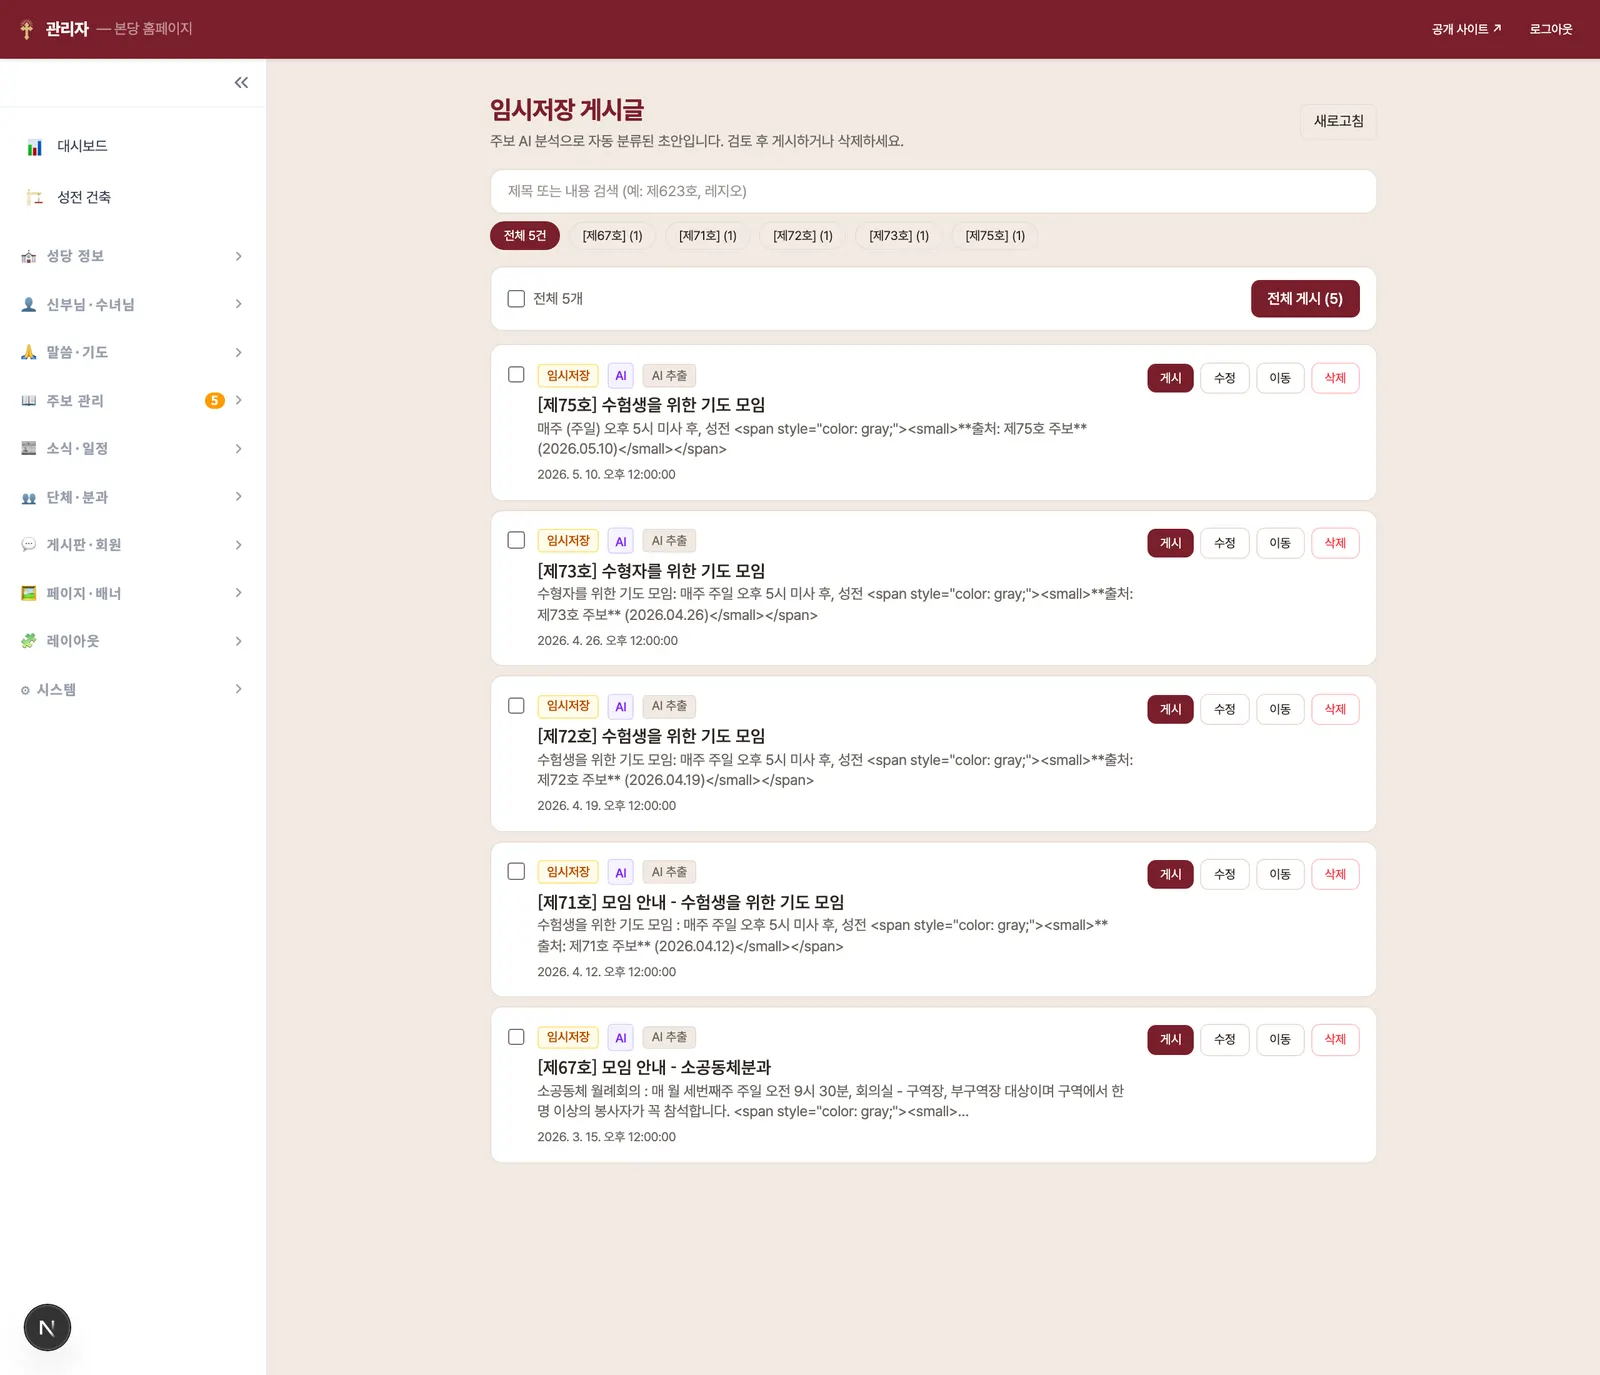Image resolution: width=1600 pixels, height=1375 pixels.
Task: Open the [제67호] 모임 안내 - 소공동체분과 title
Action: (654, 1067)
